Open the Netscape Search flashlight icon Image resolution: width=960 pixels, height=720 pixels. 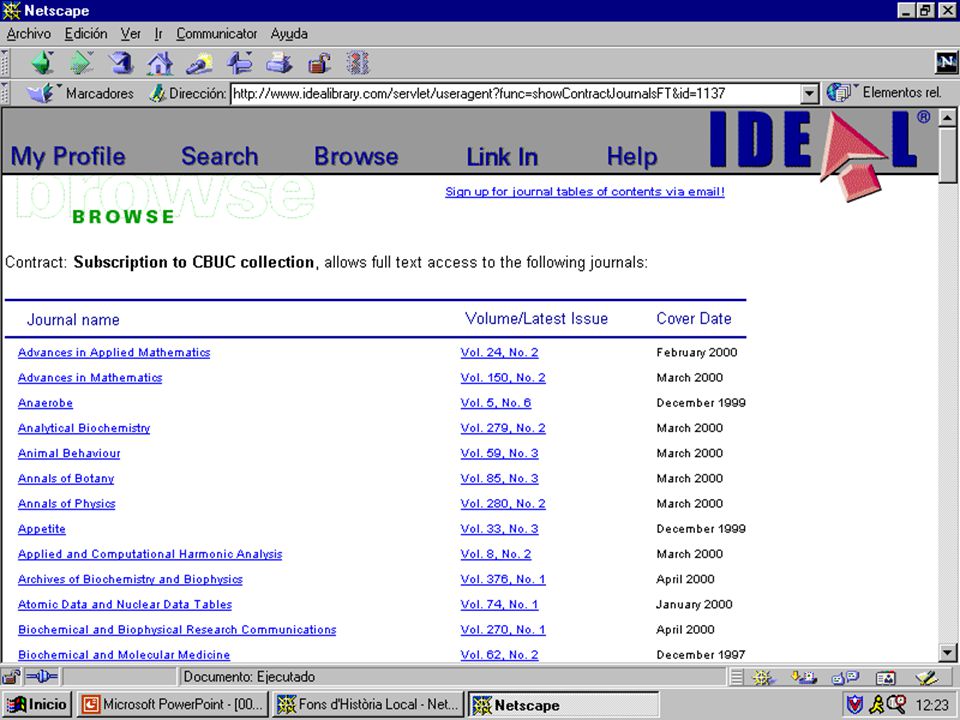click(x=200, y=63)
